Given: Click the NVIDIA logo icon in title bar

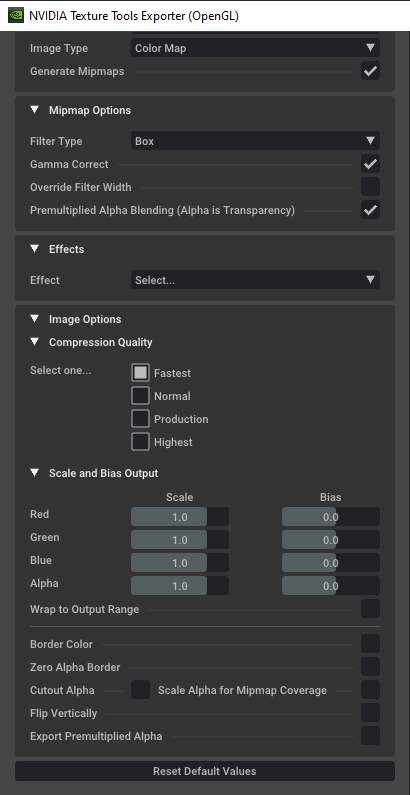Looking at the screenshot, I should point(16,15).
